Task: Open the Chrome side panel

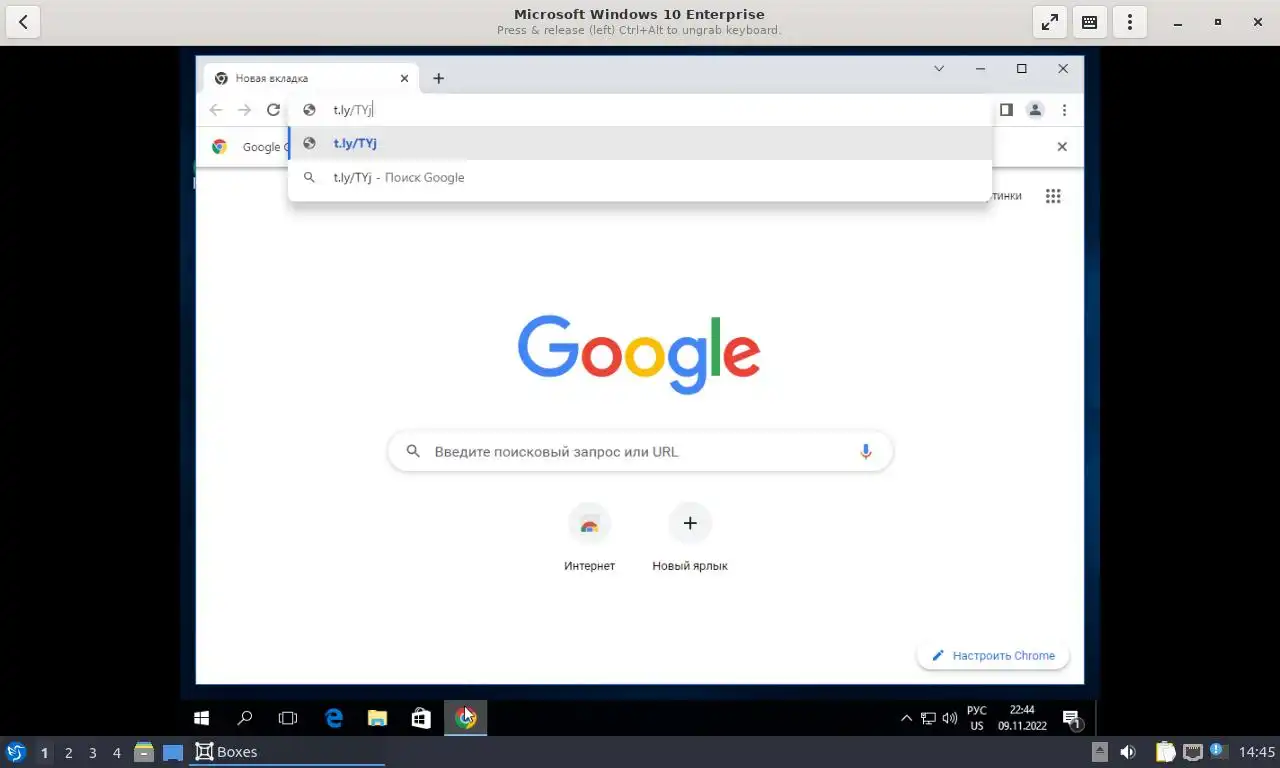Action: point(1006,110)
